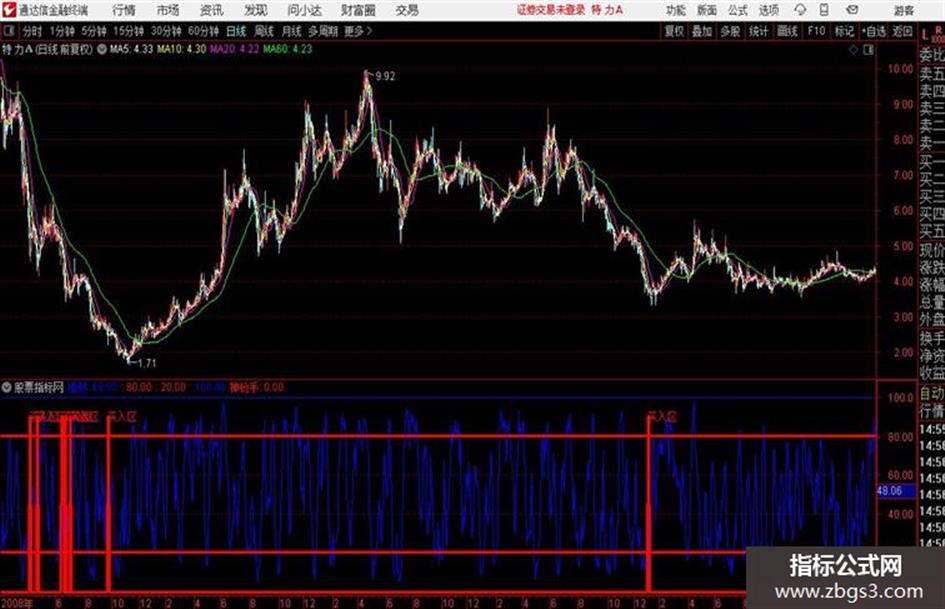Expand the main chart indicator dropdown arrow
945x609 pixels.
102,49
